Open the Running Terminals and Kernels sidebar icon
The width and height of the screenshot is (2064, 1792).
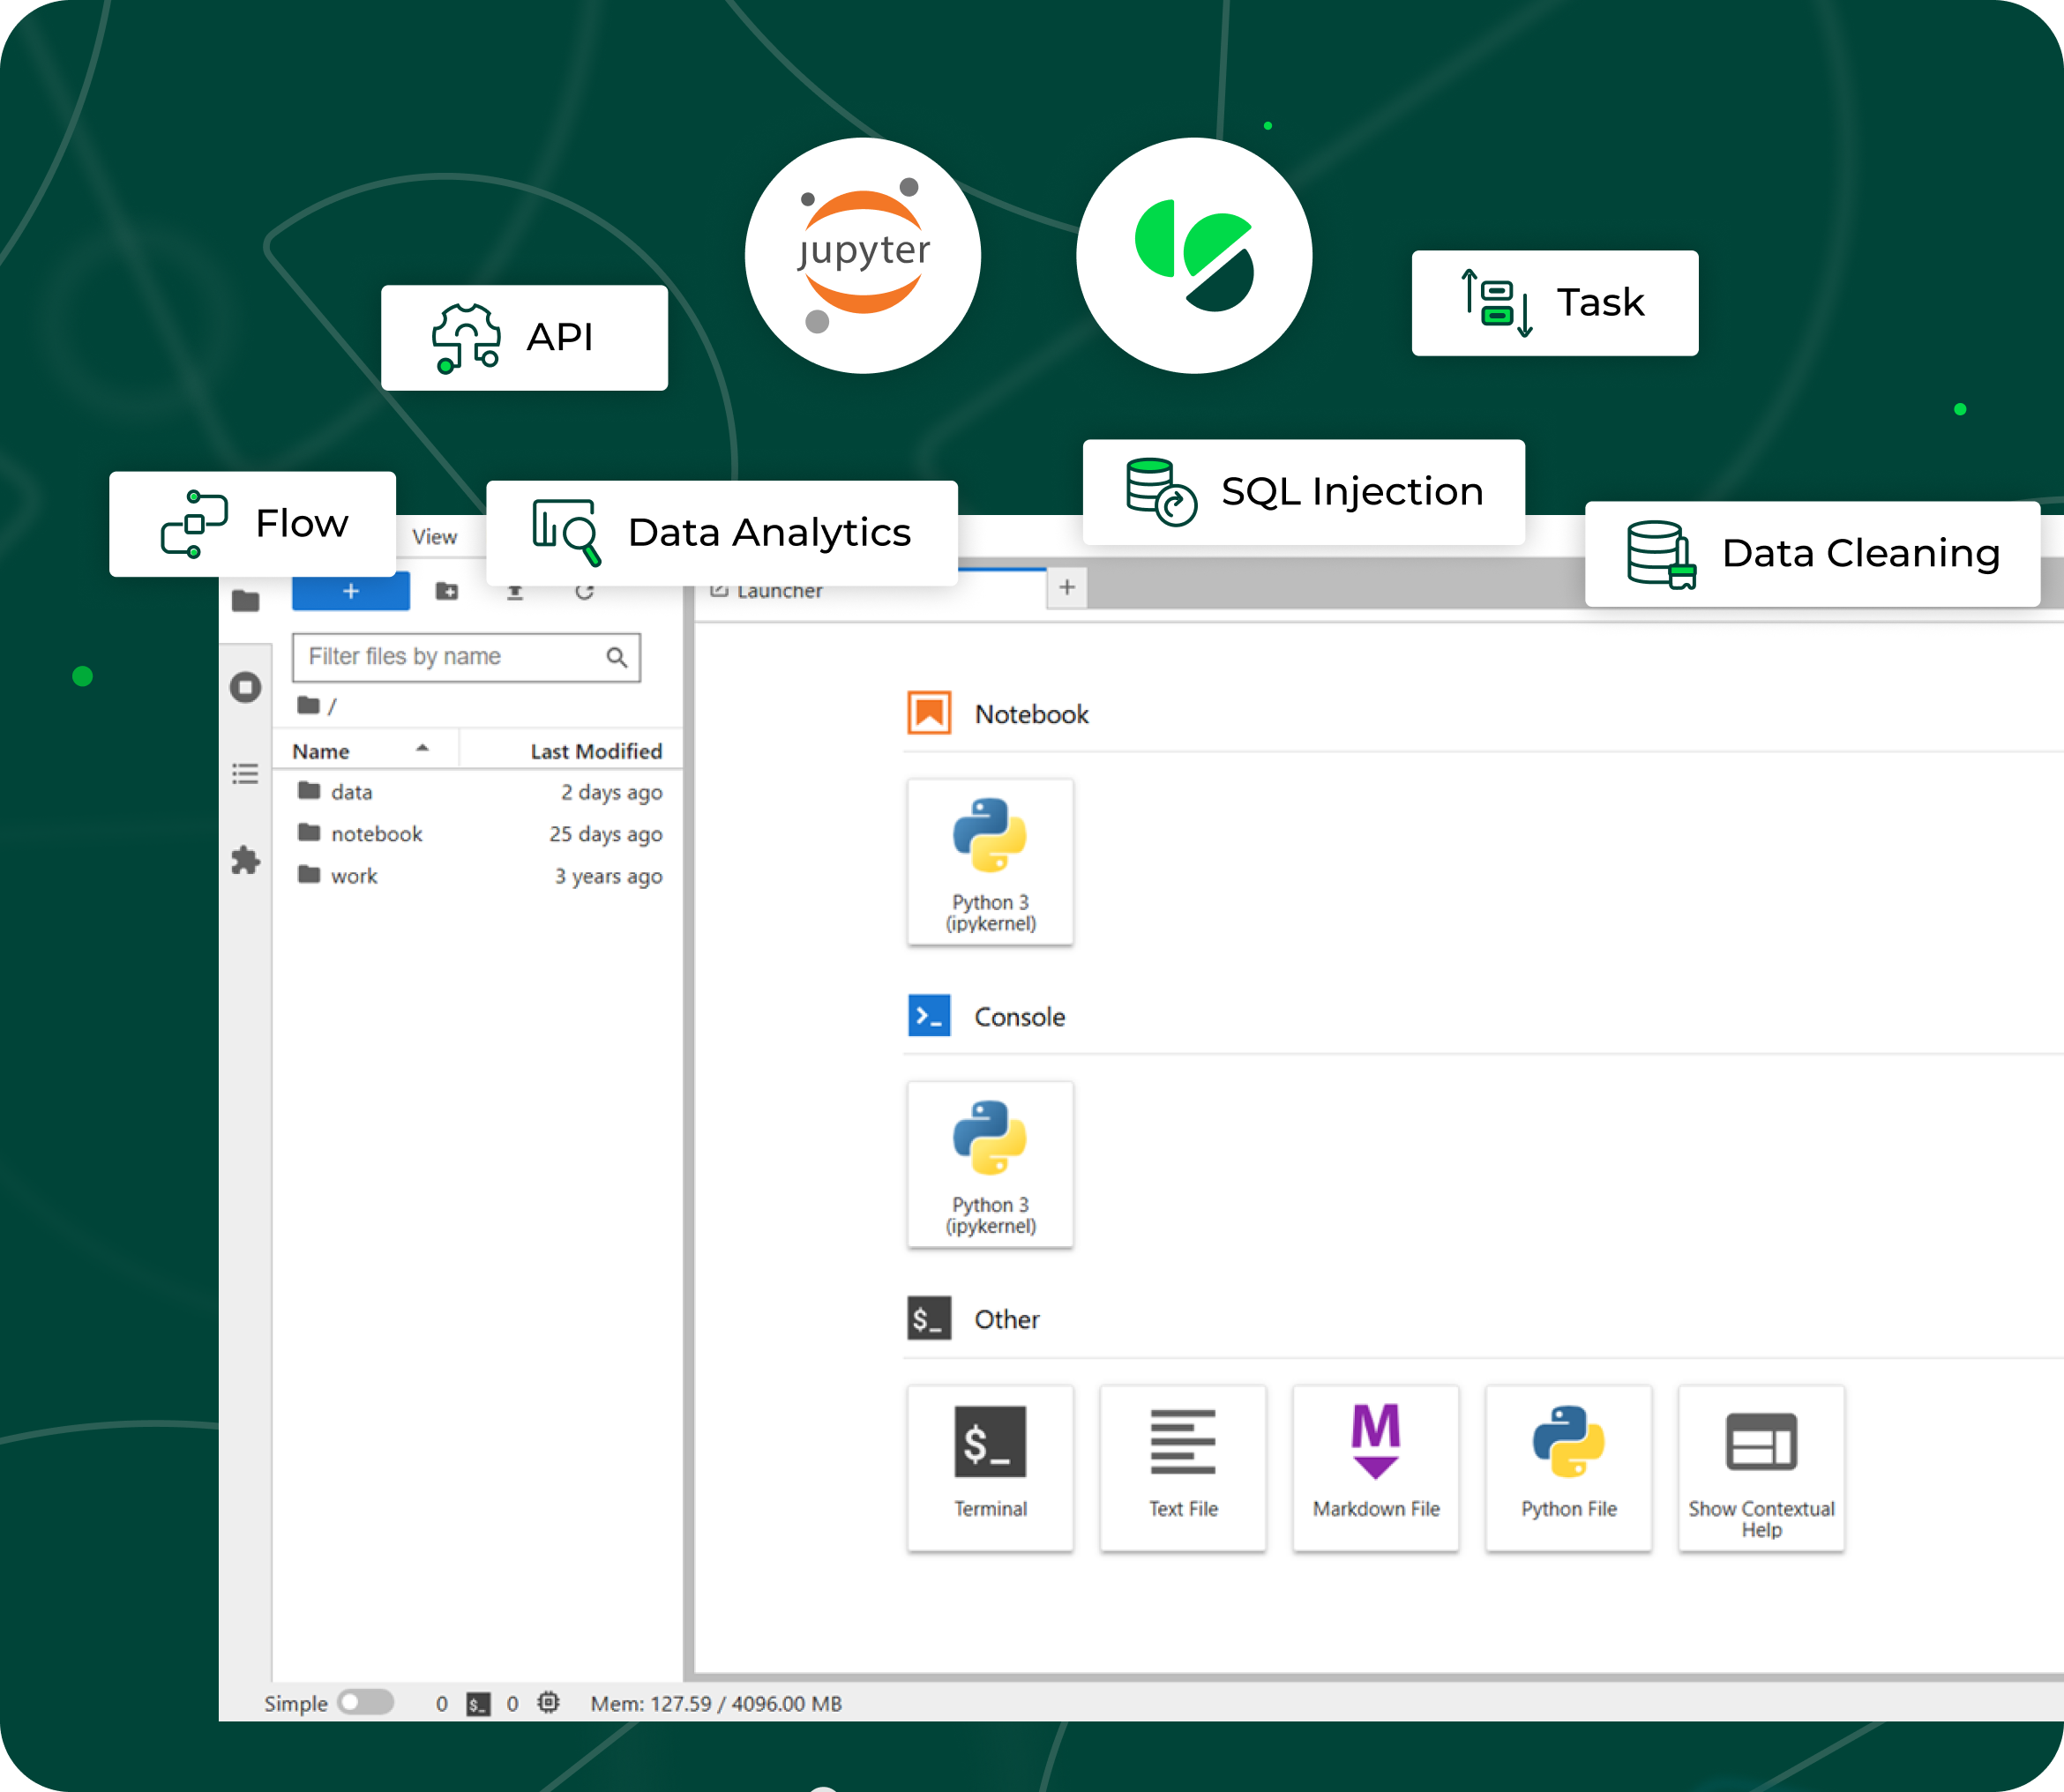(x=245, y=687)
